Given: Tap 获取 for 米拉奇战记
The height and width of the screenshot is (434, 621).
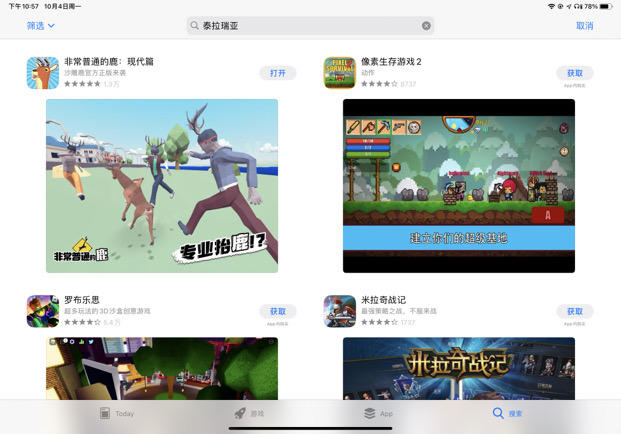Looking at the screenshot, I should click(575, 311).
